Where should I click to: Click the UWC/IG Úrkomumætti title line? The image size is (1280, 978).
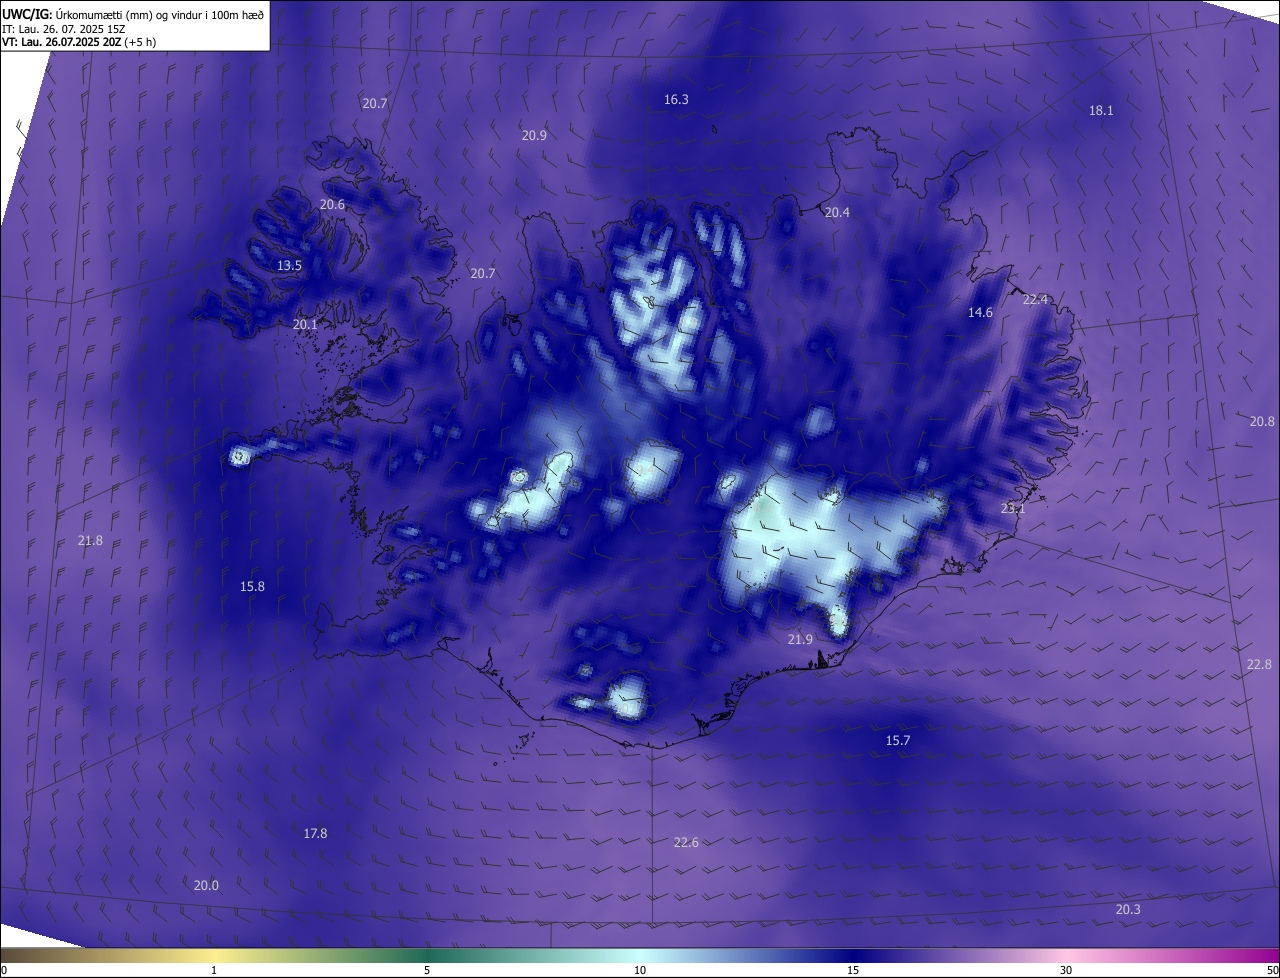pyautogui.click(x=133, y=14)
